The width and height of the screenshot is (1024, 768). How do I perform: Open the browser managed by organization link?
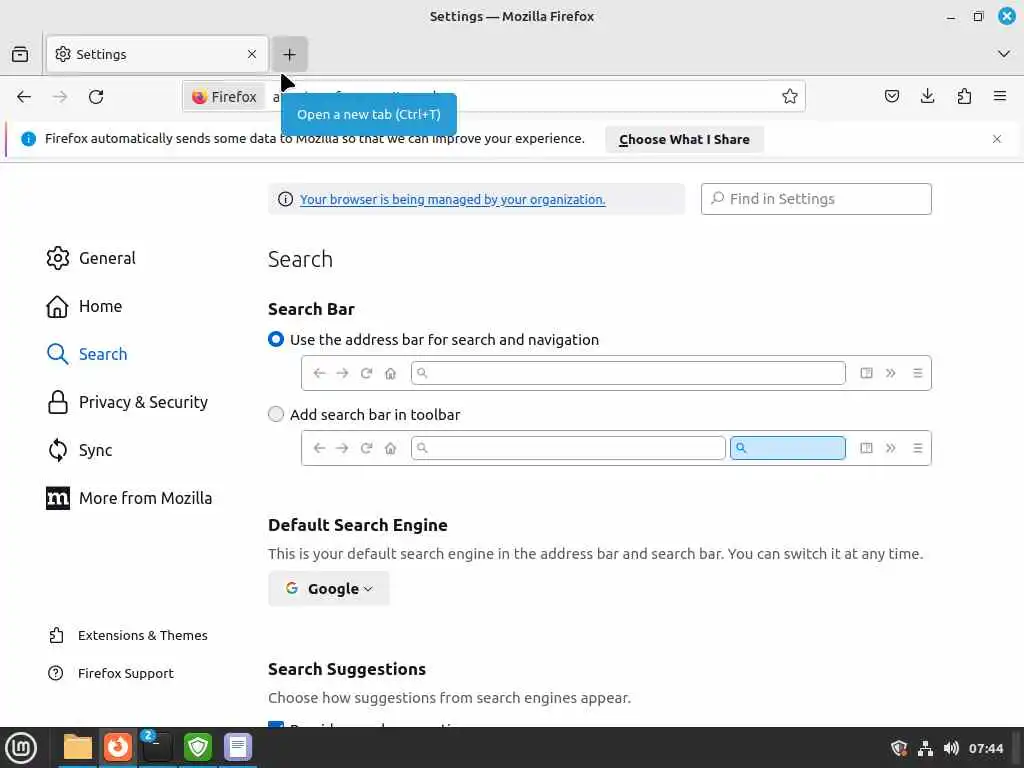click(452, 199)
